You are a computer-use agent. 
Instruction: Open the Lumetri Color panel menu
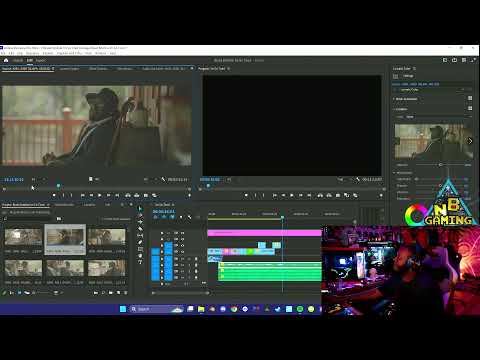pos(414,69)
